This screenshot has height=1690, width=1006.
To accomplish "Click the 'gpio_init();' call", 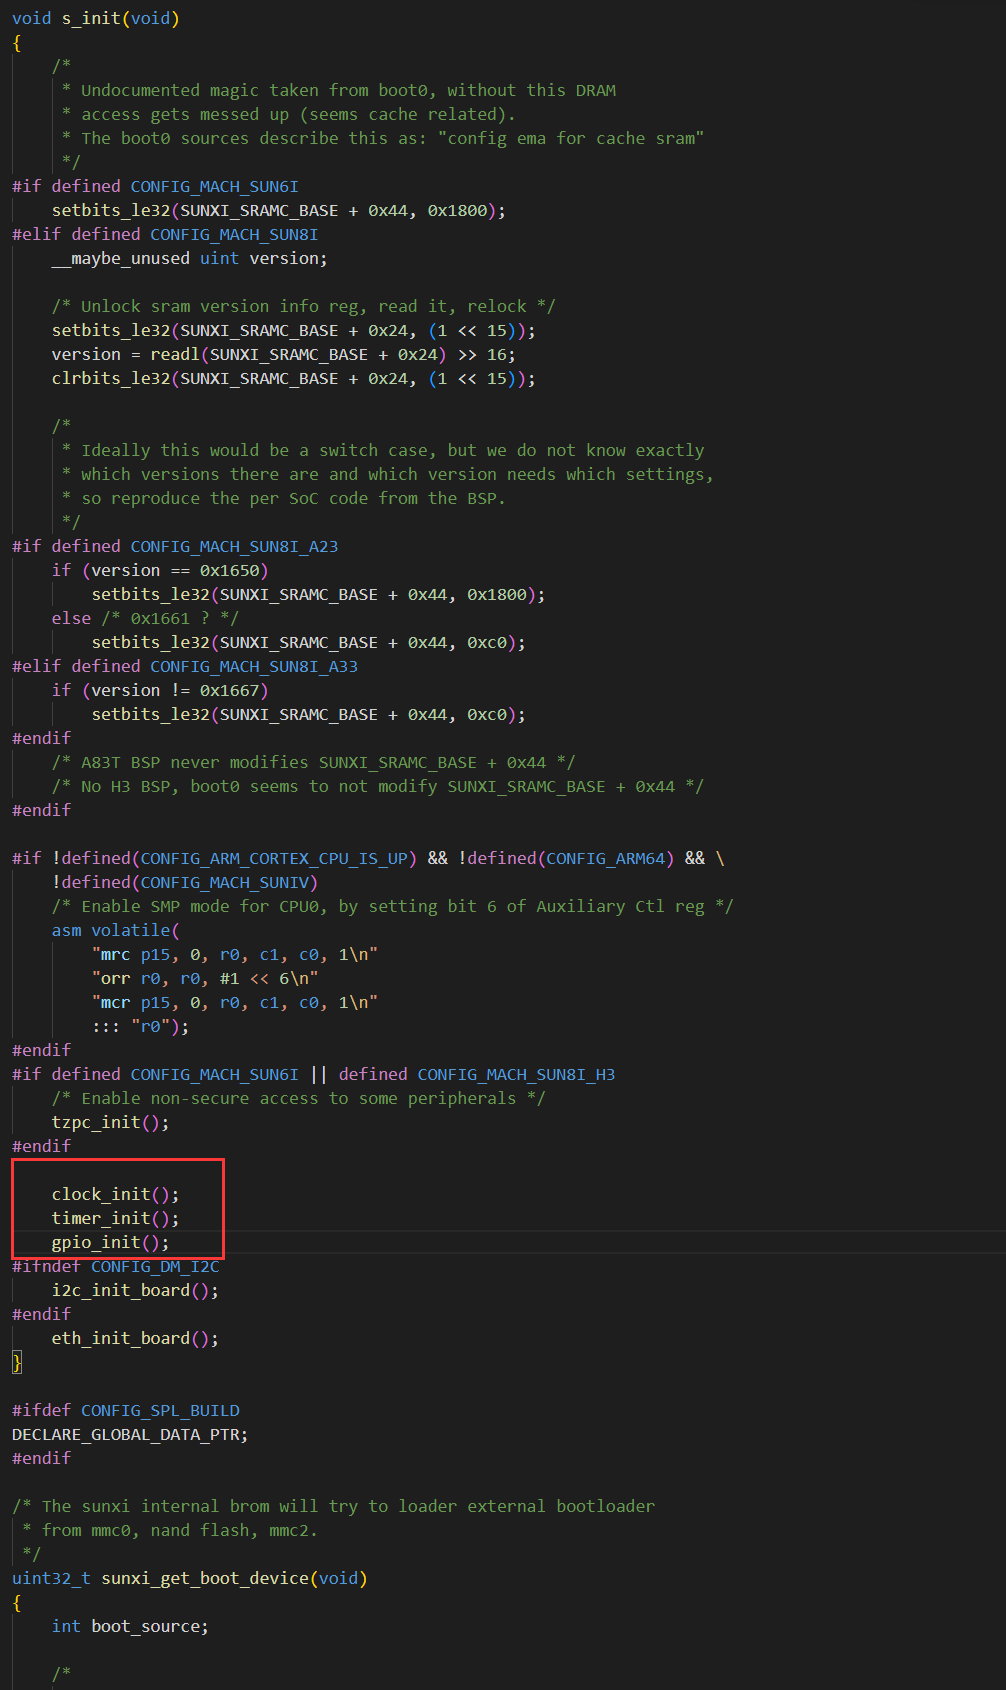I will click(x=111, y=1242).
